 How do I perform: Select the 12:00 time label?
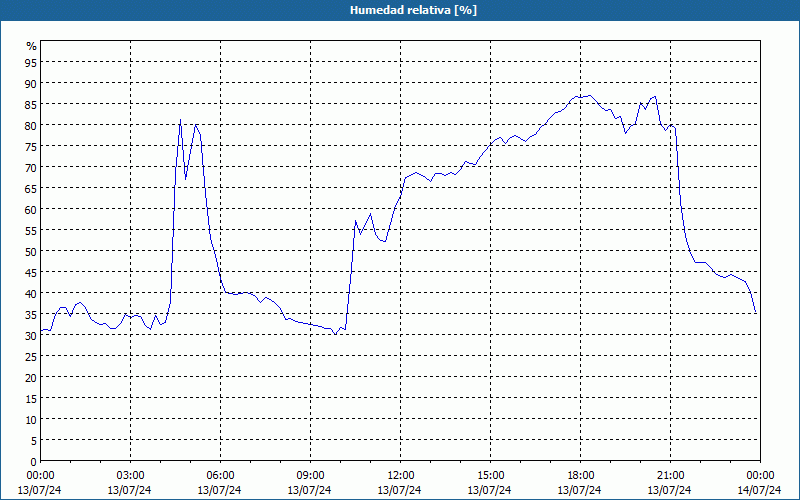401,476
